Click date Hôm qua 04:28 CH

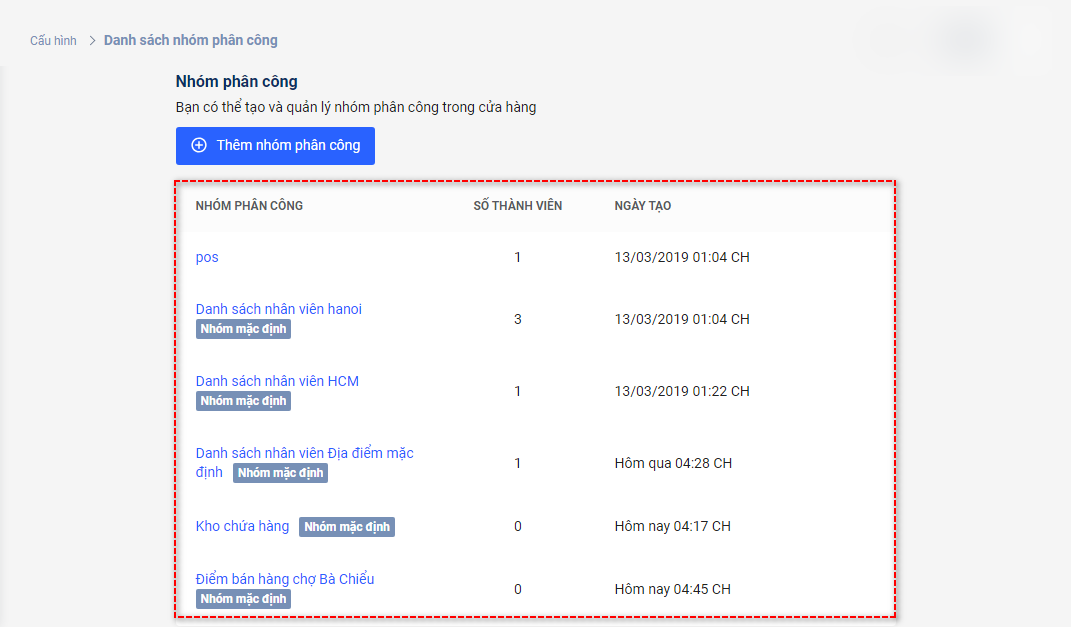673,463
